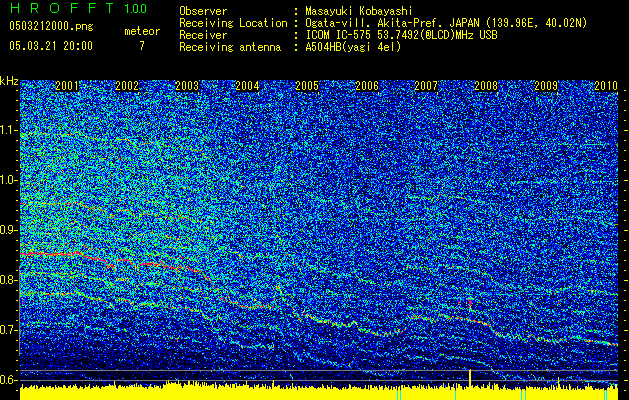Click the date stamp 05.03.21 20:00
The image size is (629, 400).
click(x=51, y=46)
